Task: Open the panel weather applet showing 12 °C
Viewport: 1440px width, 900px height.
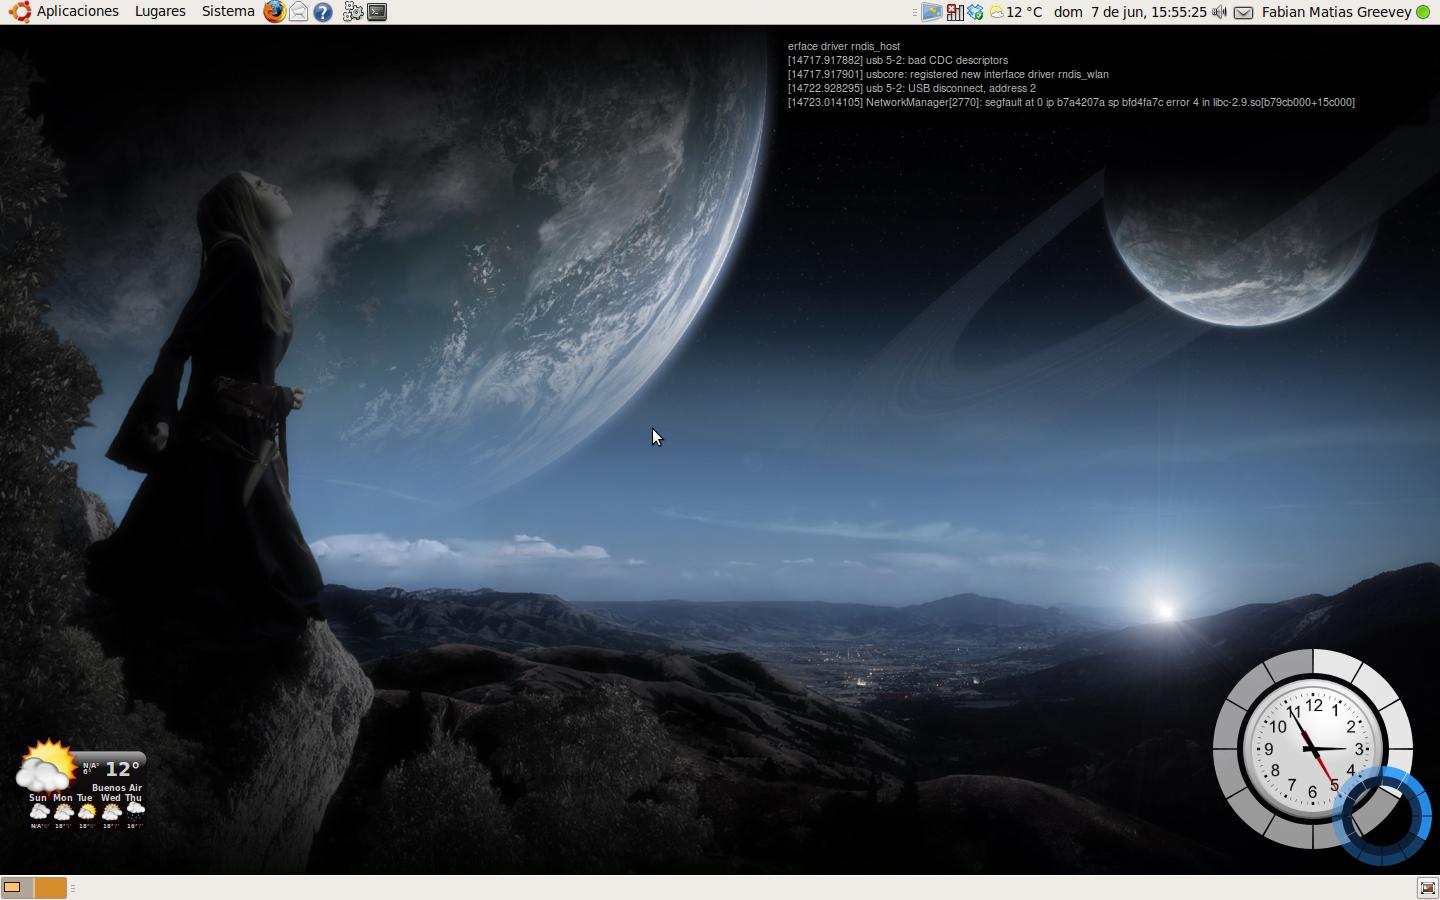Action: [x=1015, y=12]
